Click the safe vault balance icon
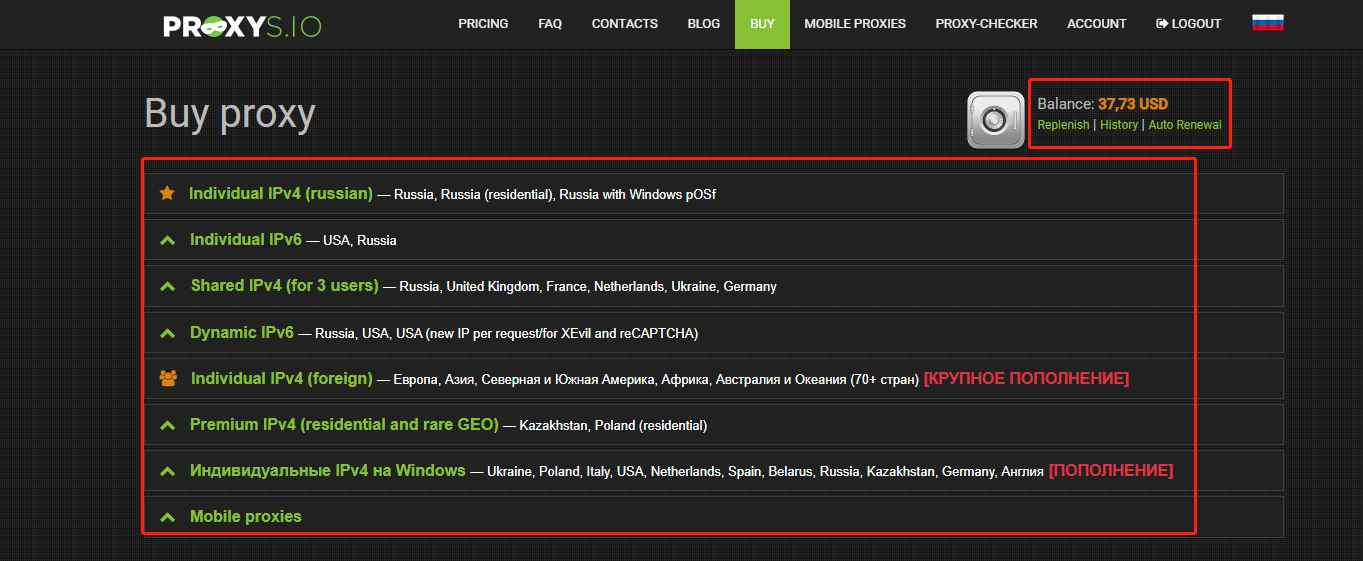Viewport: 1363px width, 561px height. point(995,120)
